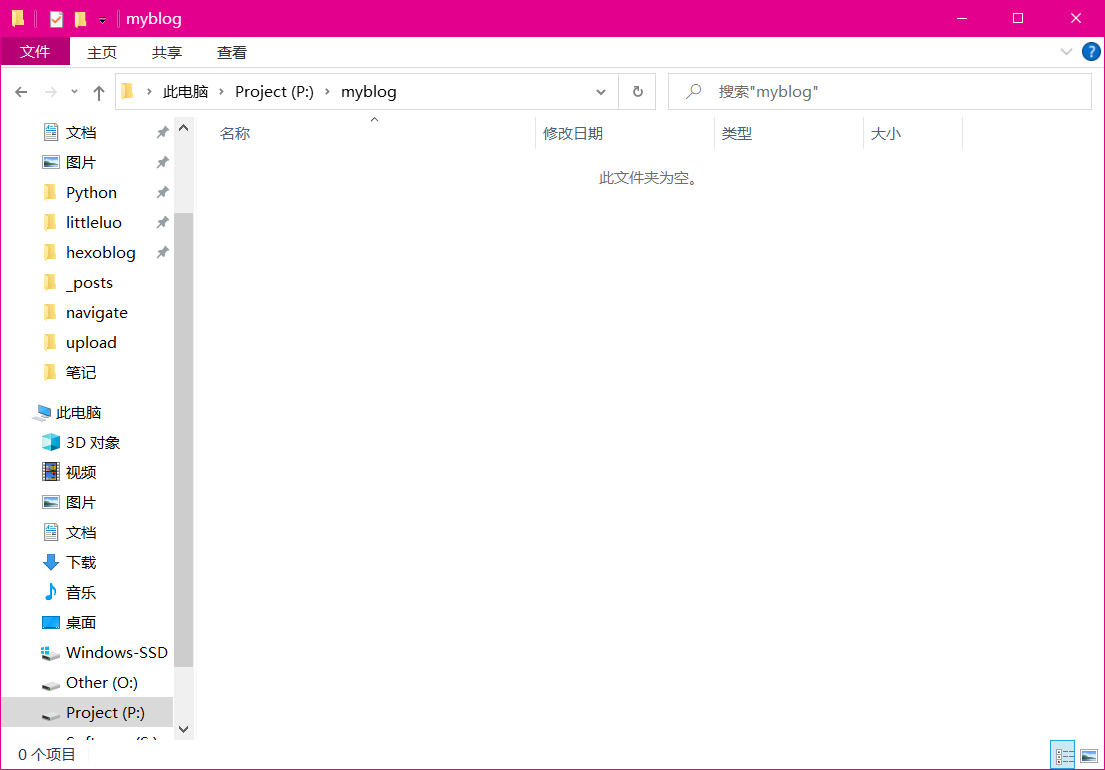Open the recent locations dropdown arrow

[74, 92]
